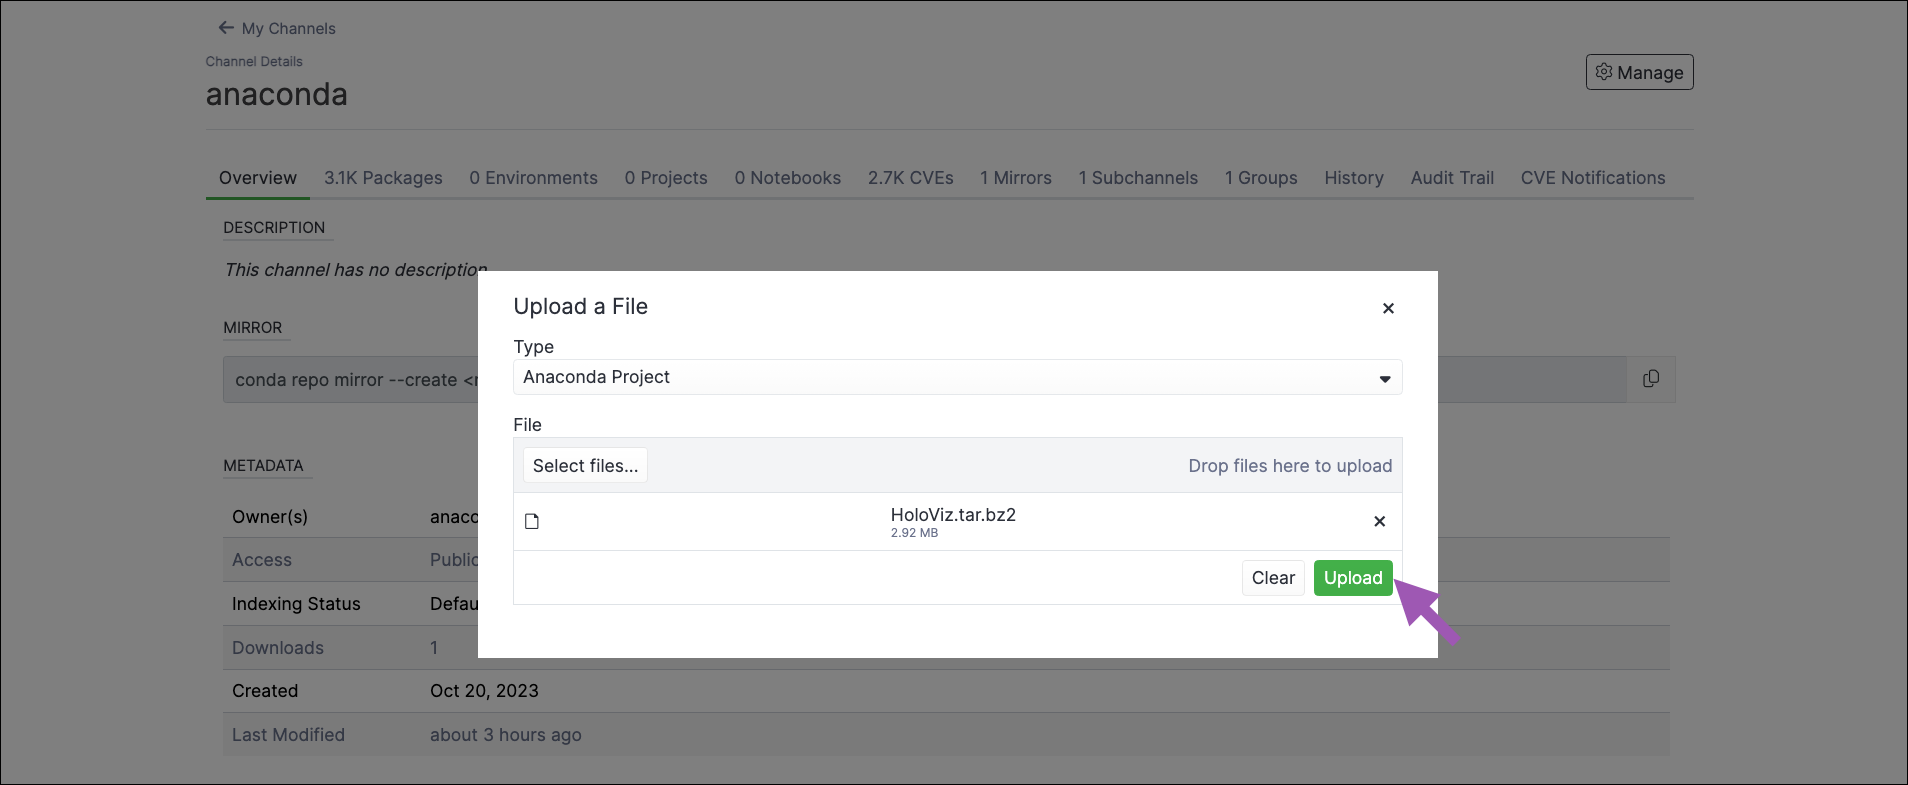The image size is (1908, 785).
Task: Open the 1 Subchannels tab
Action: tap(1138, 178)
